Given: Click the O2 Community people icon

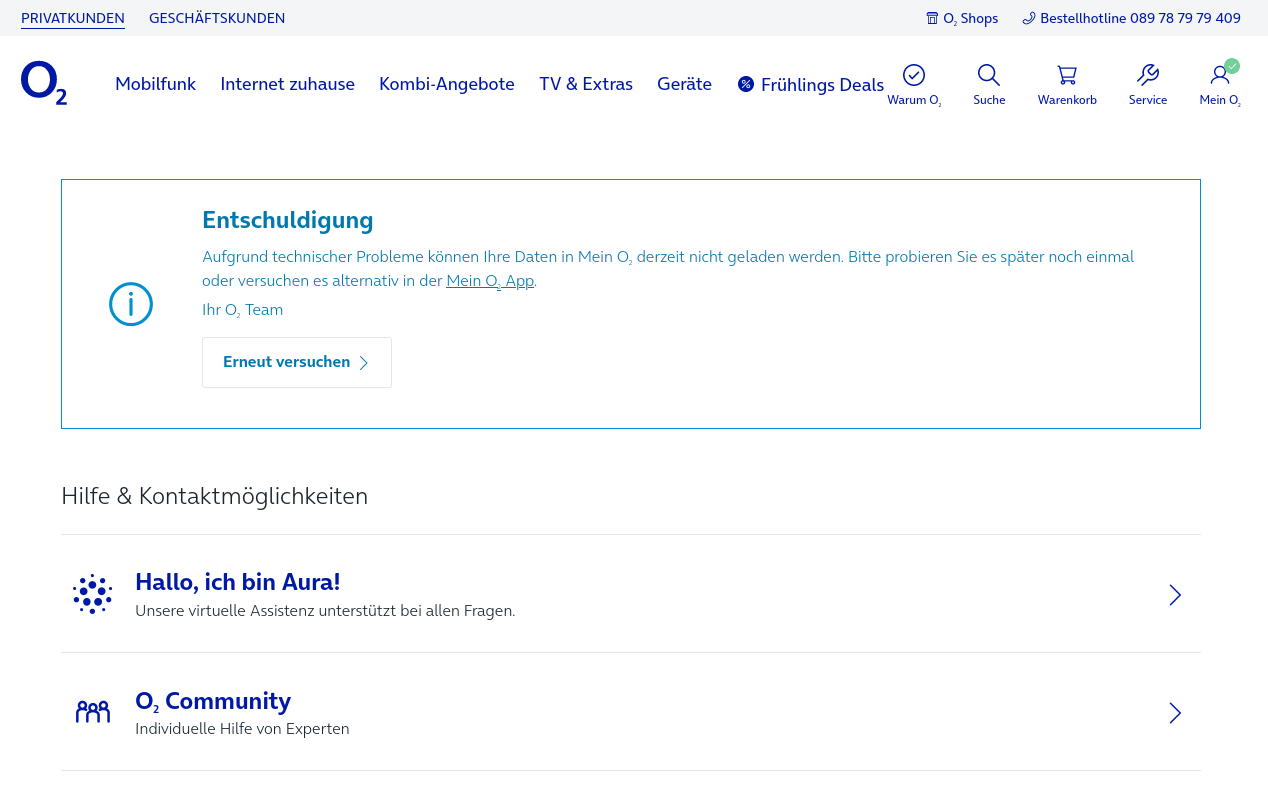Looking at the screenshot, I should click(x=93, y=712).
